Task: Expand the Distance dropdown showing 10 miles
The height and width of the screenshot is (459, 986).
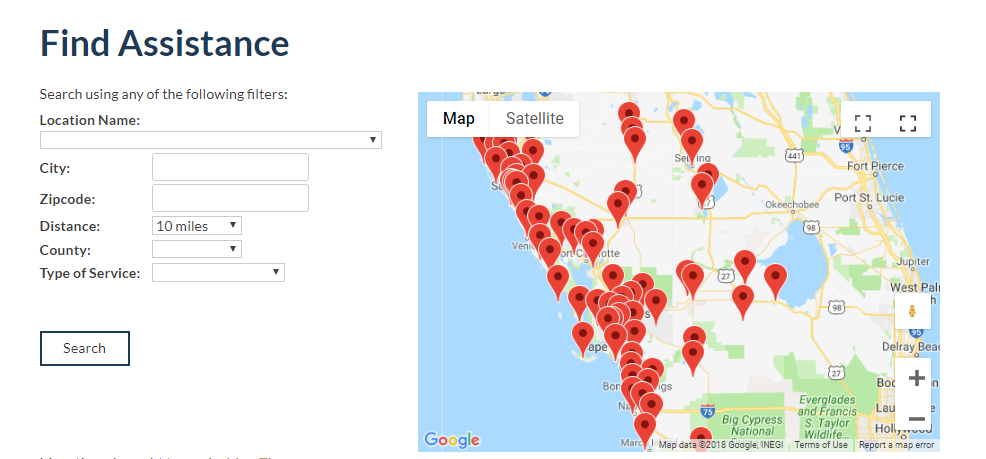Action: 197,226
